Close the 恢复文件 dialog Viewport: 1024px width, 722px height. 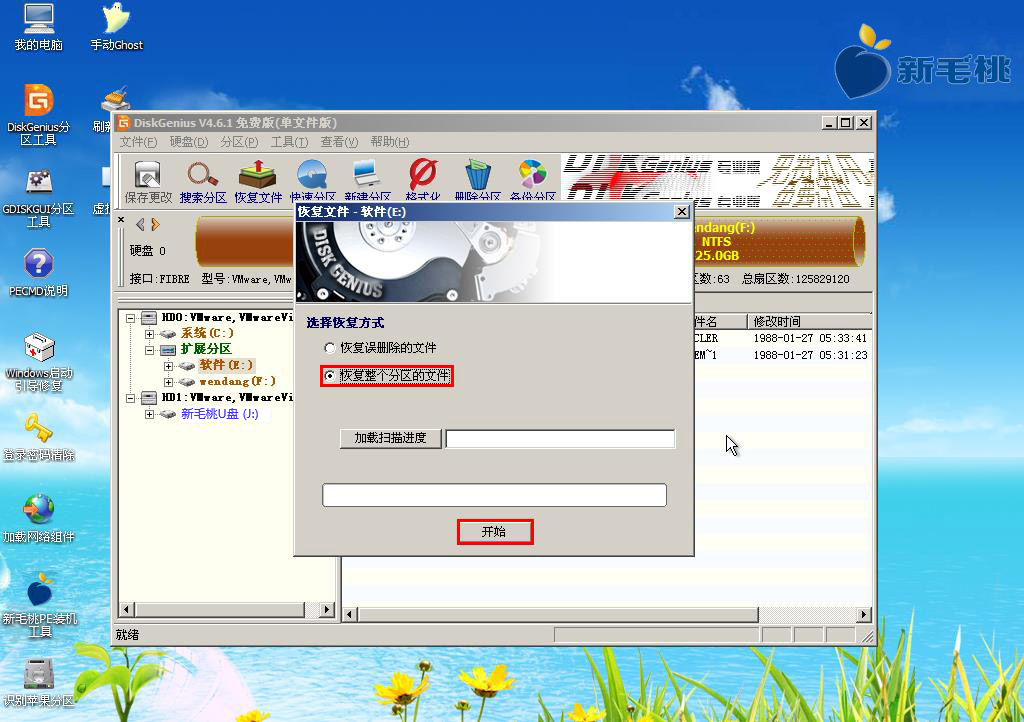pos(682,212)
